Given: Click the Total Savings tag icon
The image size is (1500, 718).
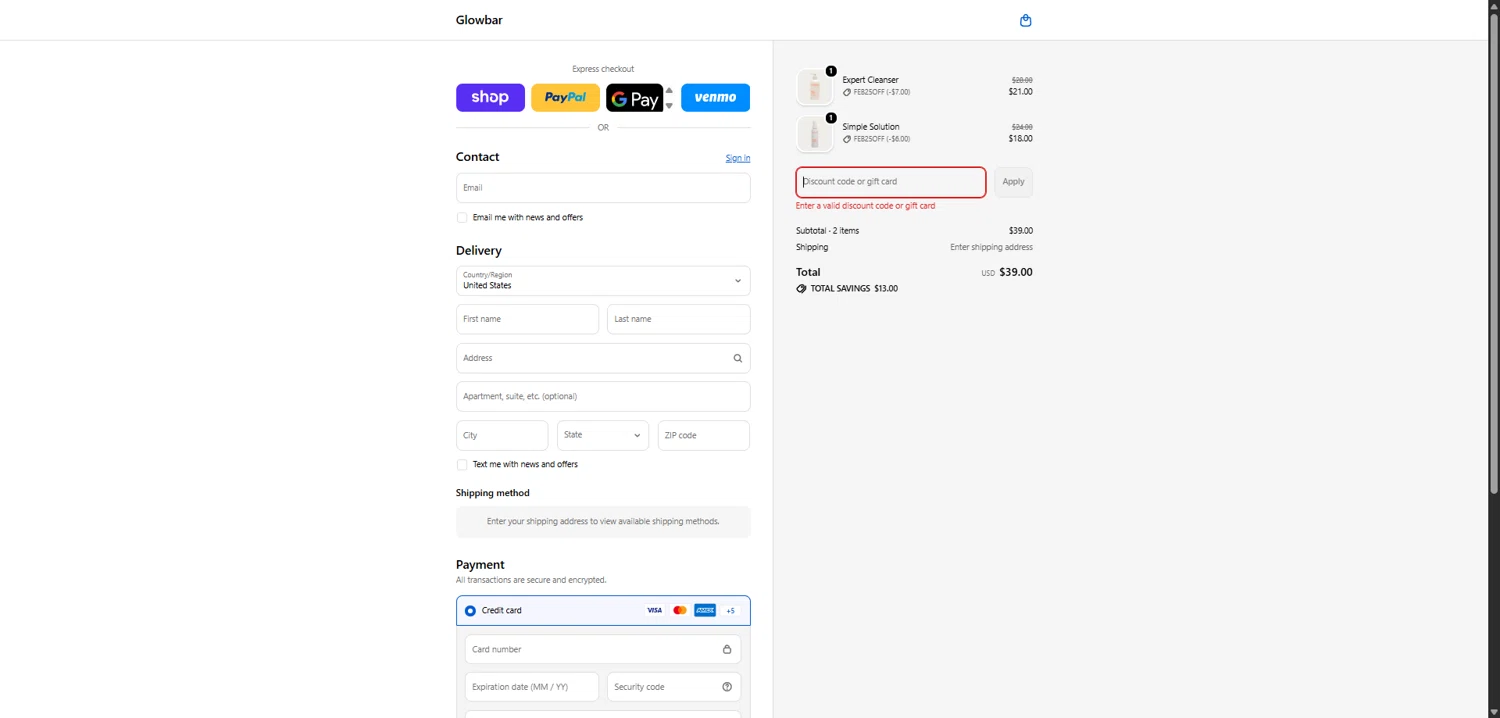Looking at the screenshot, I should tap(801, 288).
